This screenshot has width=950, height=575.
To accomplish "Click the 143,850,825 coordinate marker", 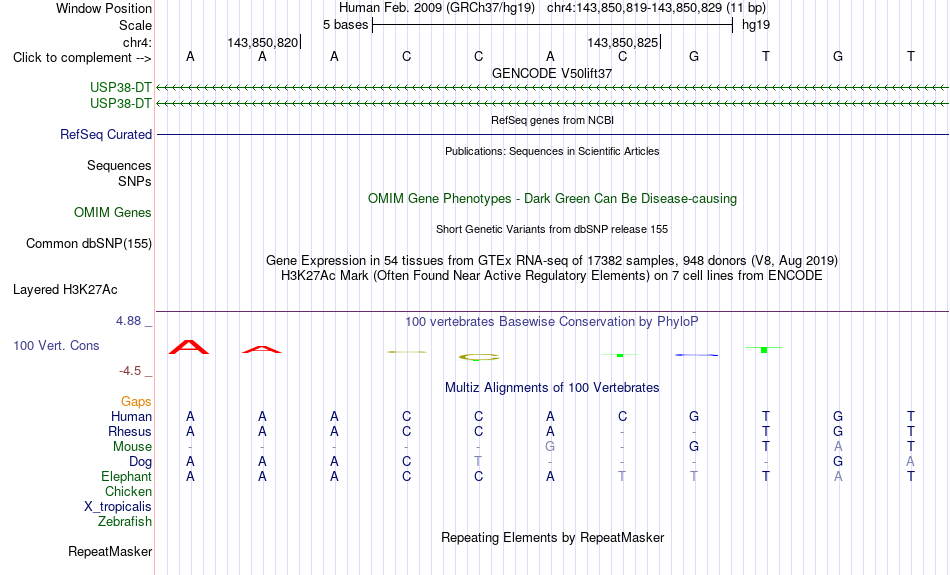I will (623, 42).
